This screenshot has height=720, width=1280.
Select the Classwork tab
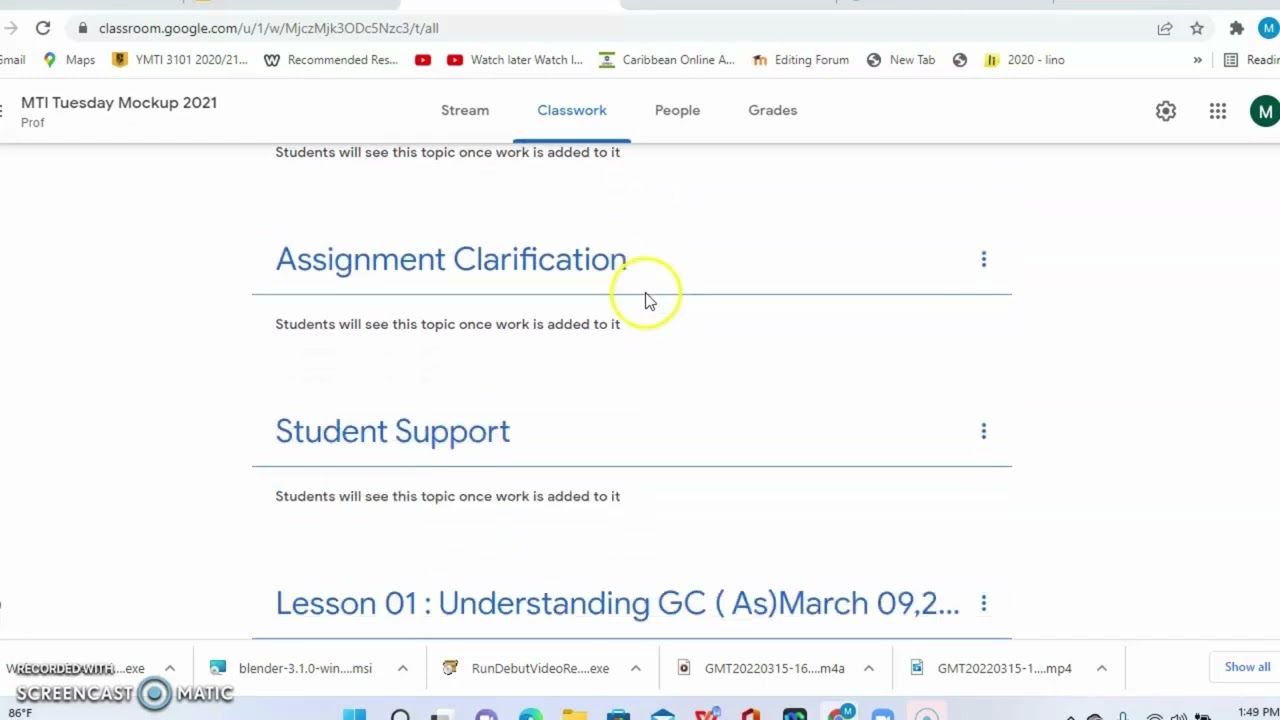[572, 110]
